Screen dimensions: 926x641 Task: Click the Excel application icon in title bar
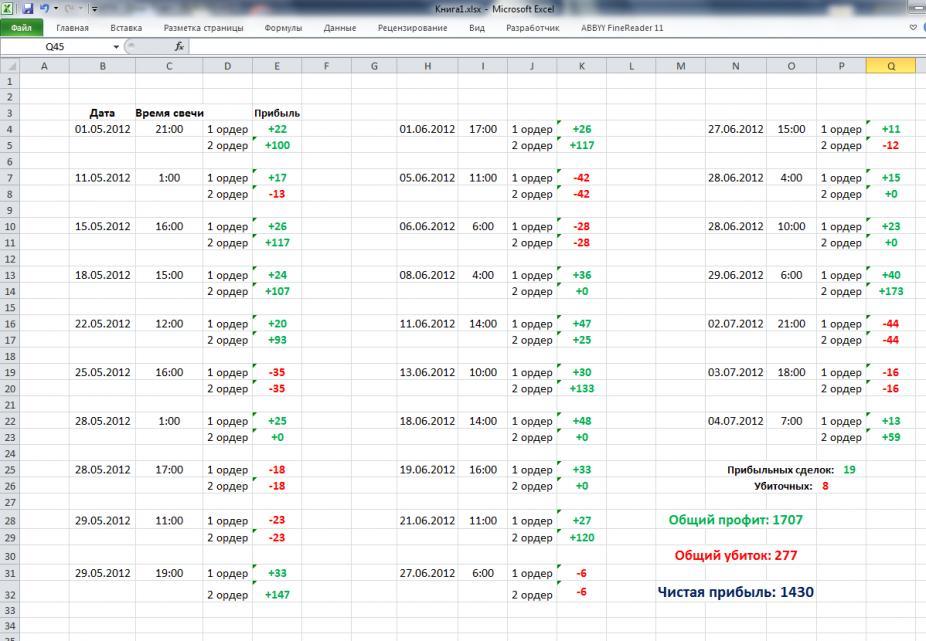coord(8,8)
